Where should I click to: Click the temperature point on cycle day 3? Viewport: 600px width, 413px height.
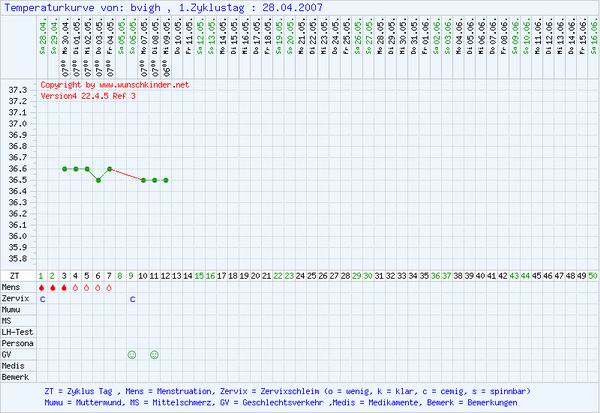pyautogui.click(x=64, y=169)
